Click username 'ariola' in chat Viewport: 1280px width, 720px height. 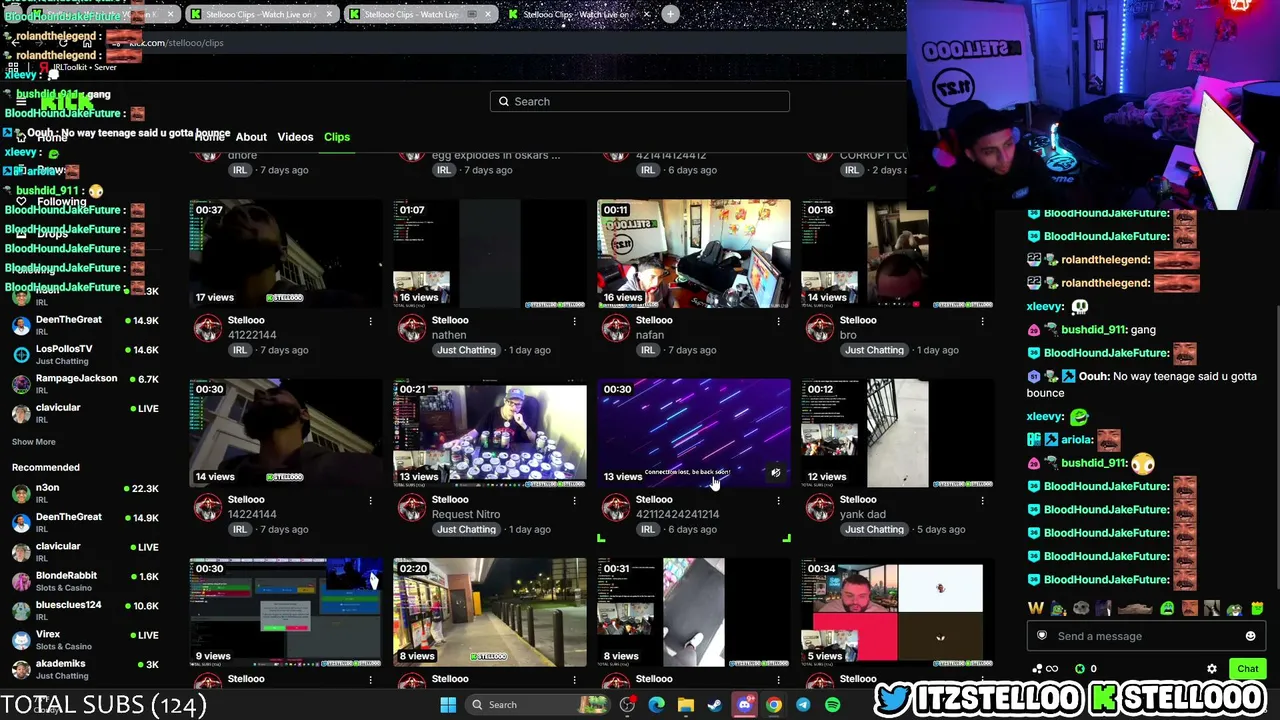[1076, 440]
